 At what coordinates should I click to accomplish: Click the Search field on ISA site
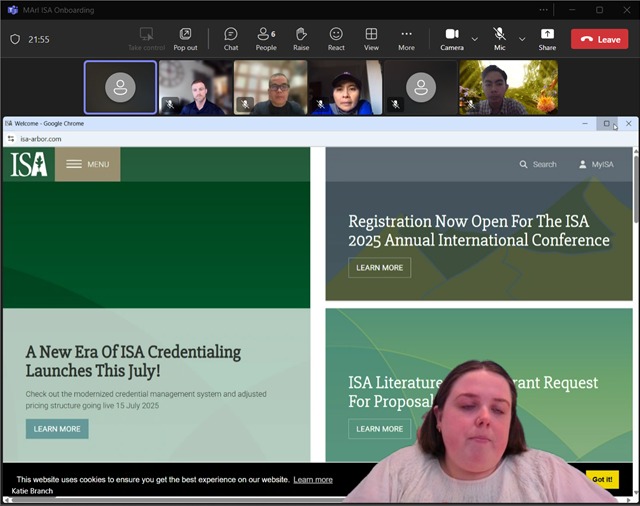tap(538, 164)
